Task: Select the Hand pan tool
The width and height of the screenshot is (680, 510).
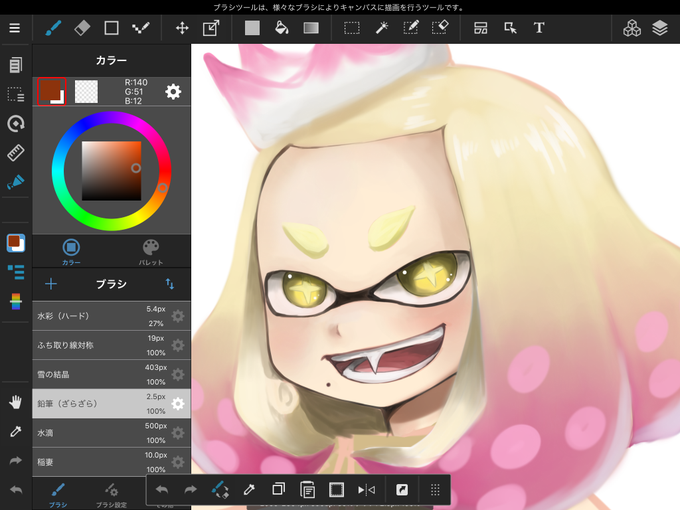Action: pyautogui.click(x=16, y=402)
